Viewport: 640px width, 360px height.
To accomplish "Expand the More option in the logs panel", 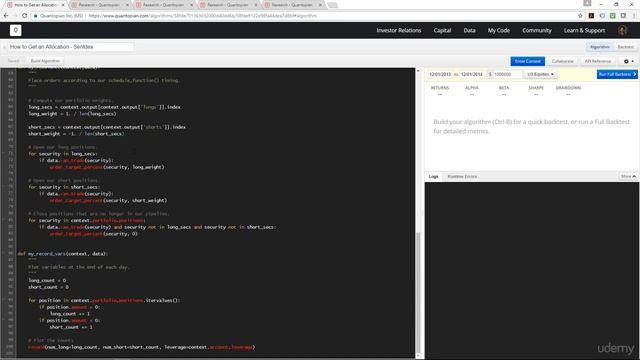I will pyautogui.click(x=628, y=176).
